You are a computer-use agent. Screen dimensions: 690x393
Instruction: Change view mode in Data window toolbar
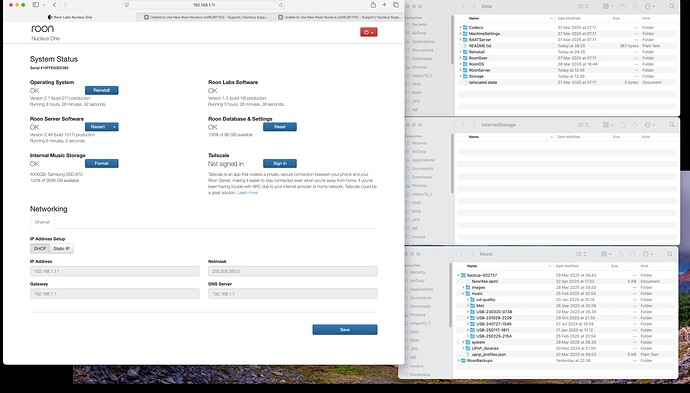(x=583, y=6)
